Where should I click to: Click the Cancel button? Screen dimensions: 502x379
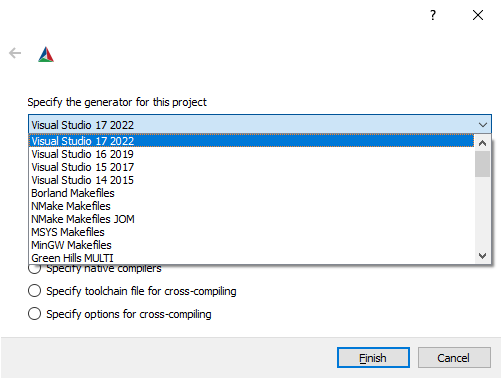click(x=454, y=358)
